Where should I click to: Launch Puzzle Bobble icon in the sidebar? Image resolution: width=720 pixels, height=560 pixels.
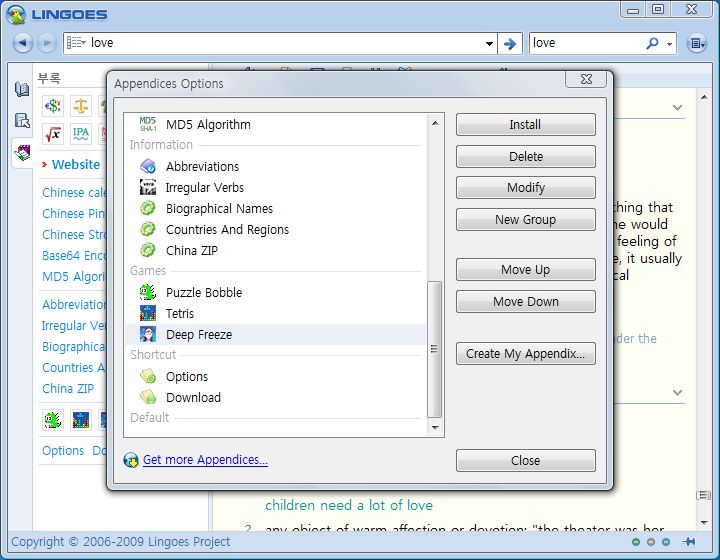tap(53, 420)
